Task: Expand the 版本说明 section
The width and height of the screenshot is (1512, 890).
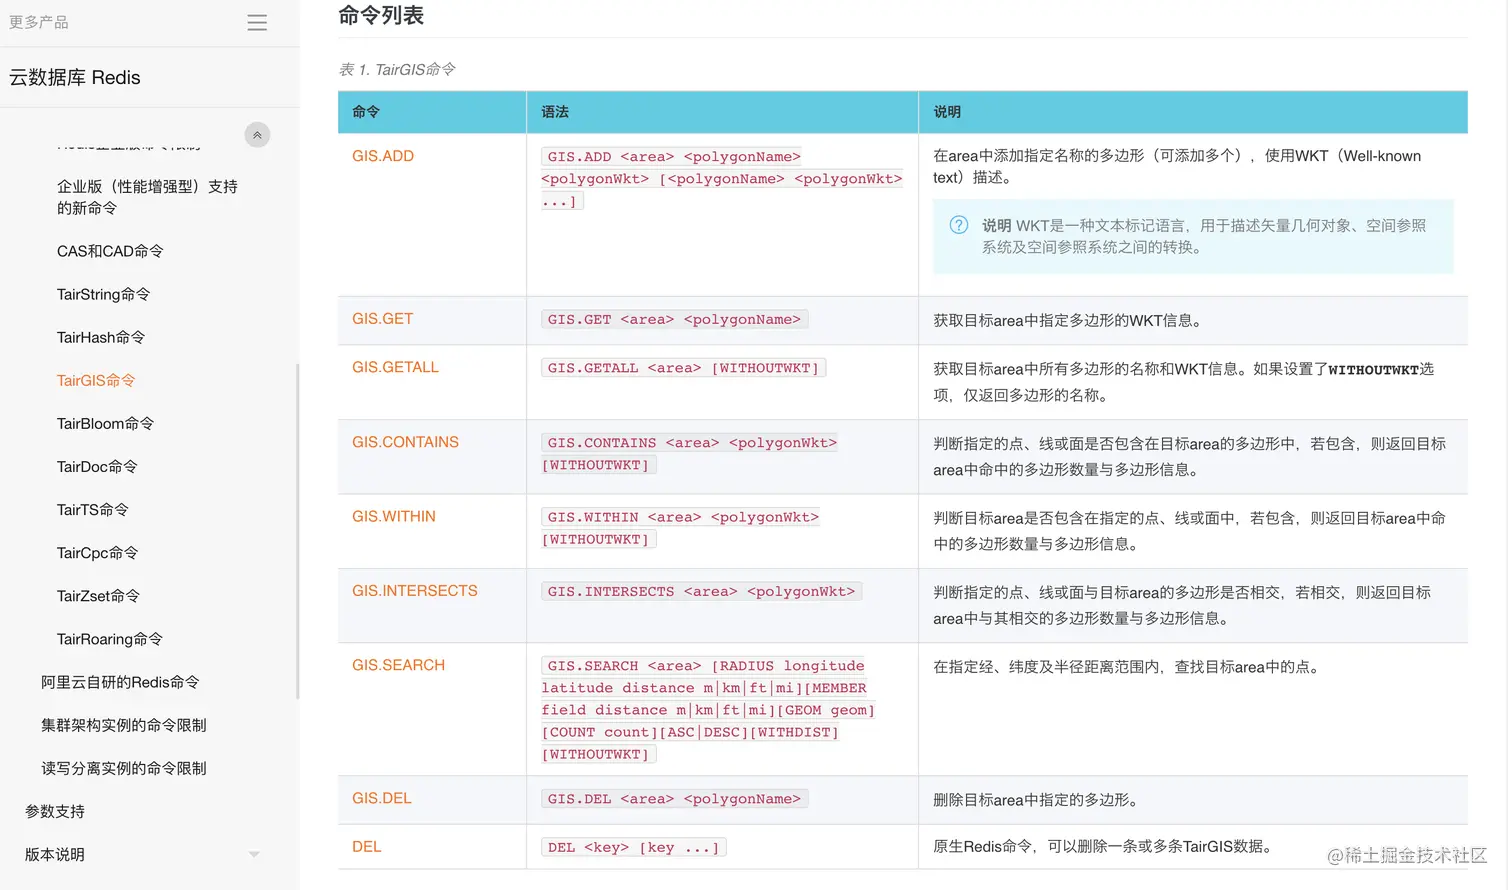Action: [x=52, y=854]
